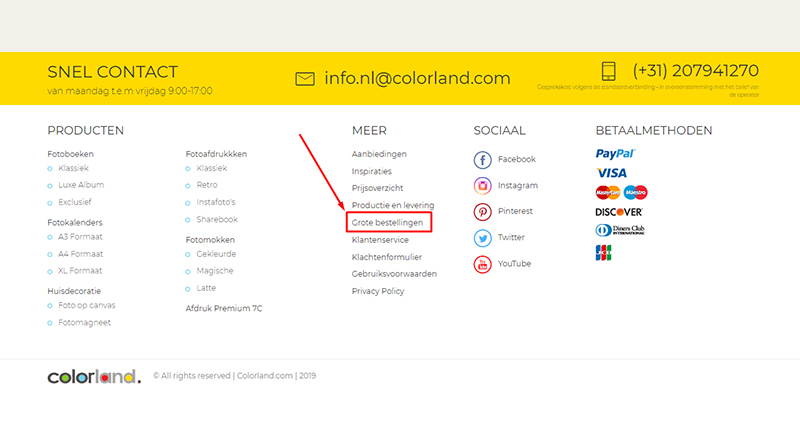Click the phone icon in contact bar
800x425 pixels.
point(609,72)
